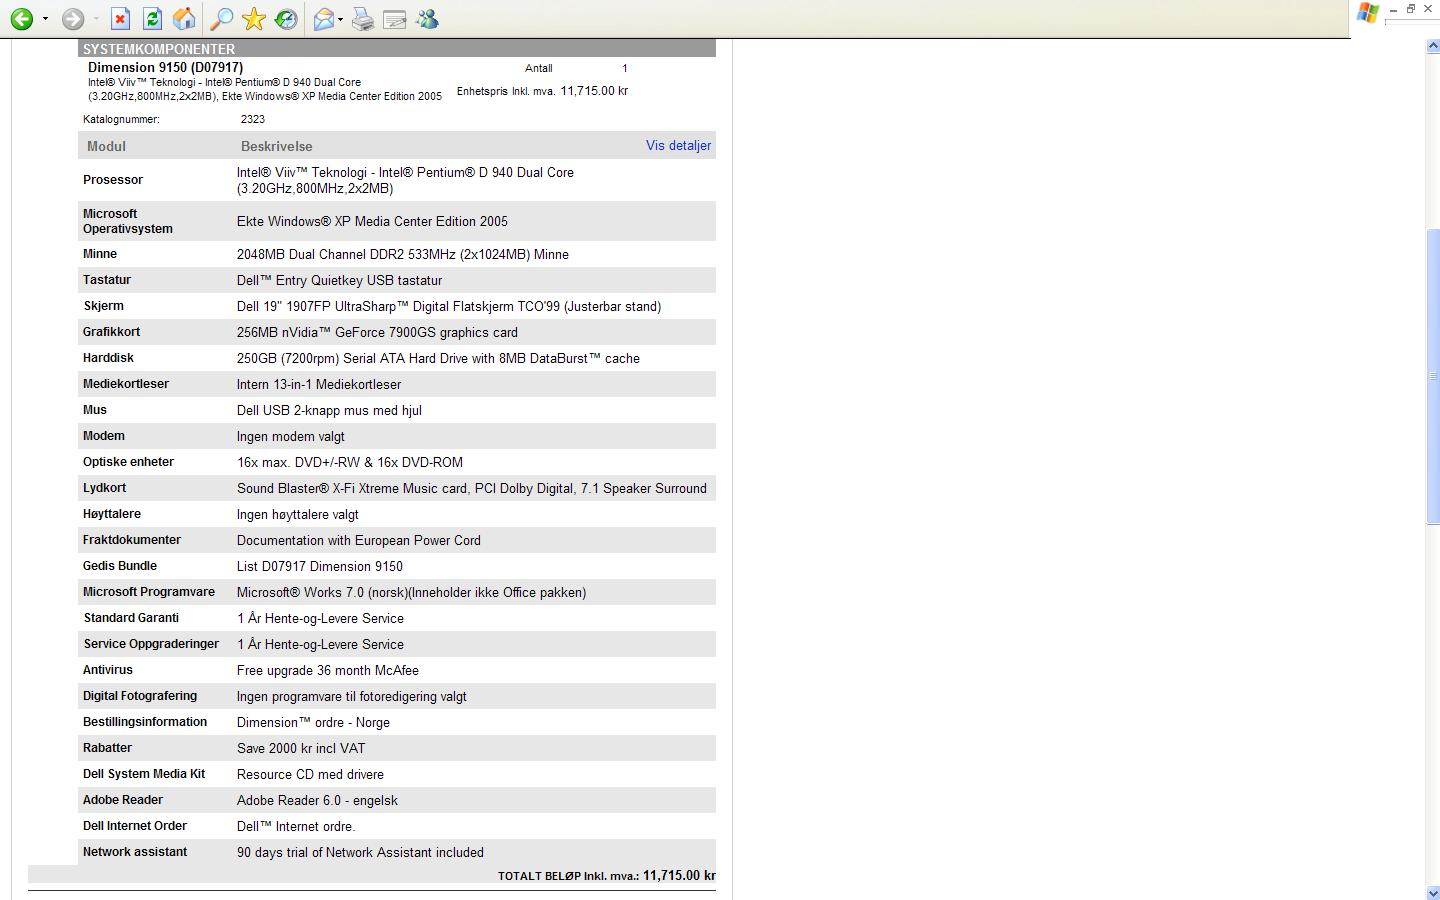The image size is (1440, 900).
Task: Click the scrollbar down arrow
Action: [x=1432, y=892]
